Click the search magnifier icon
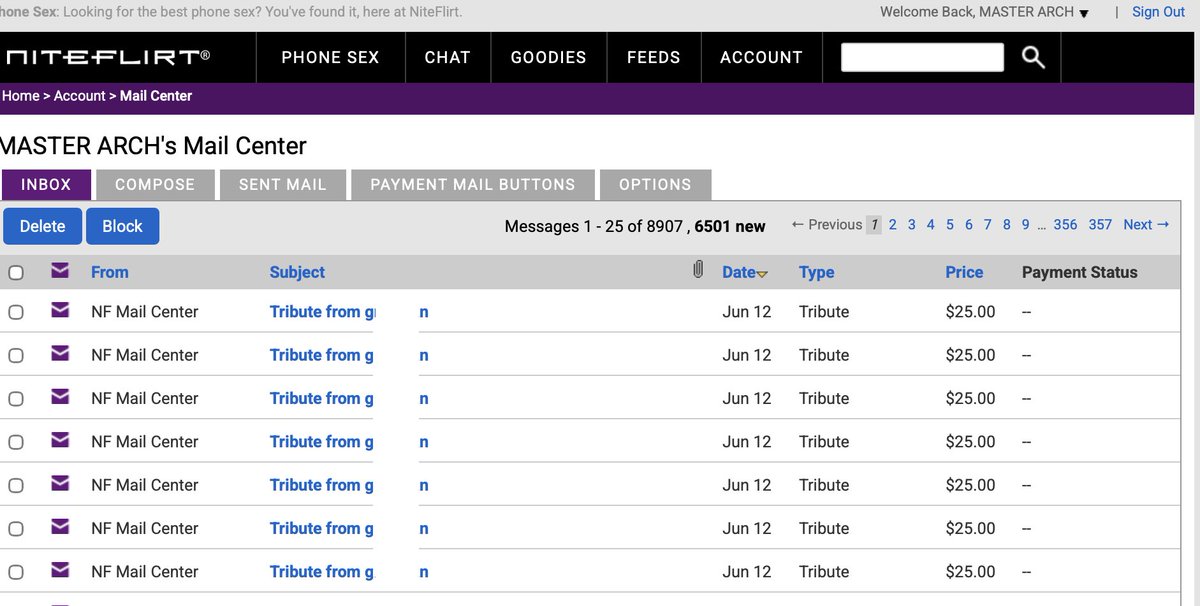The width and height of the screenshot is (1200, 606). click(x=1033, y=58)
